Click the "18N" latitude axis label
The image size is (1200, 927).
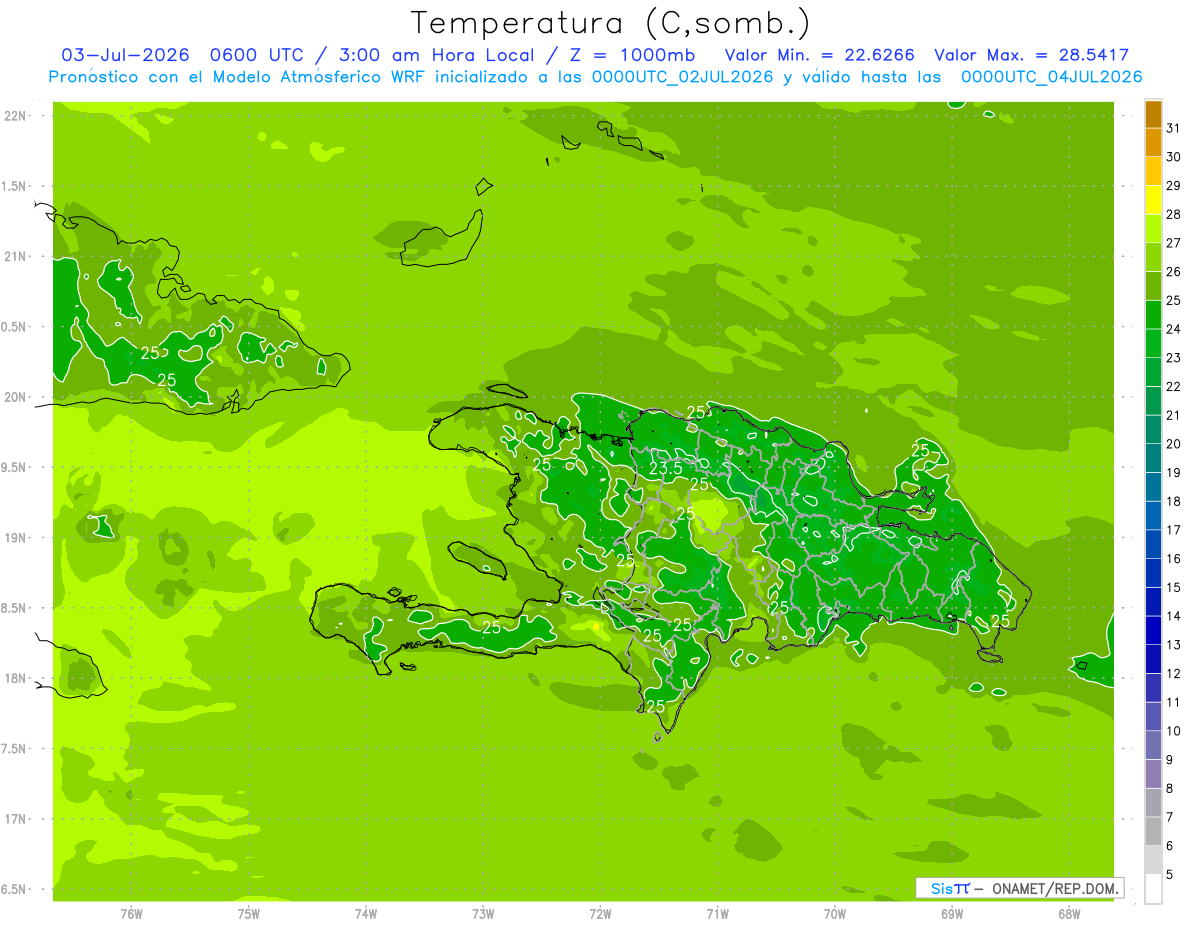click(16, 679)
